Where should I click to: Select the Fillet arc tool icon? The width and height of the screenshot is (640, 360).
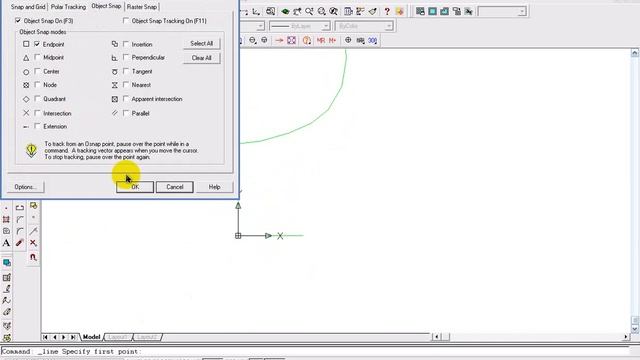click(20, 231)
